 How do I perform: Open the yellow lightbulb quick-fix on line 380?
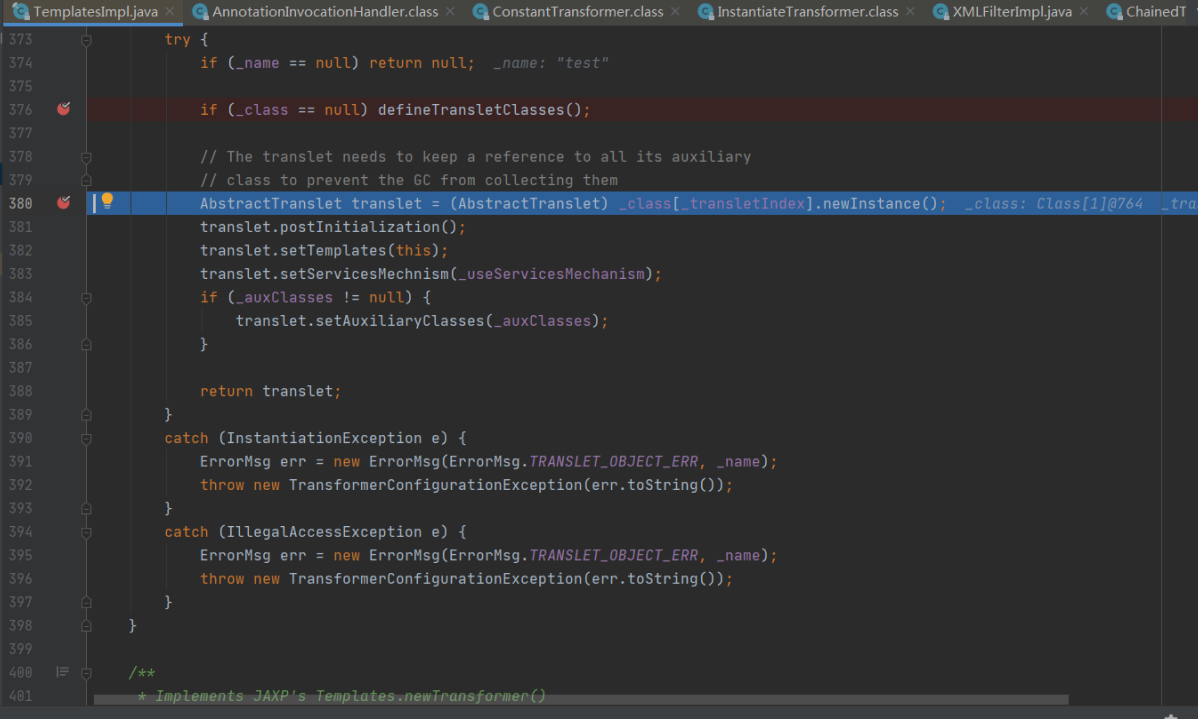pos(107,201)
